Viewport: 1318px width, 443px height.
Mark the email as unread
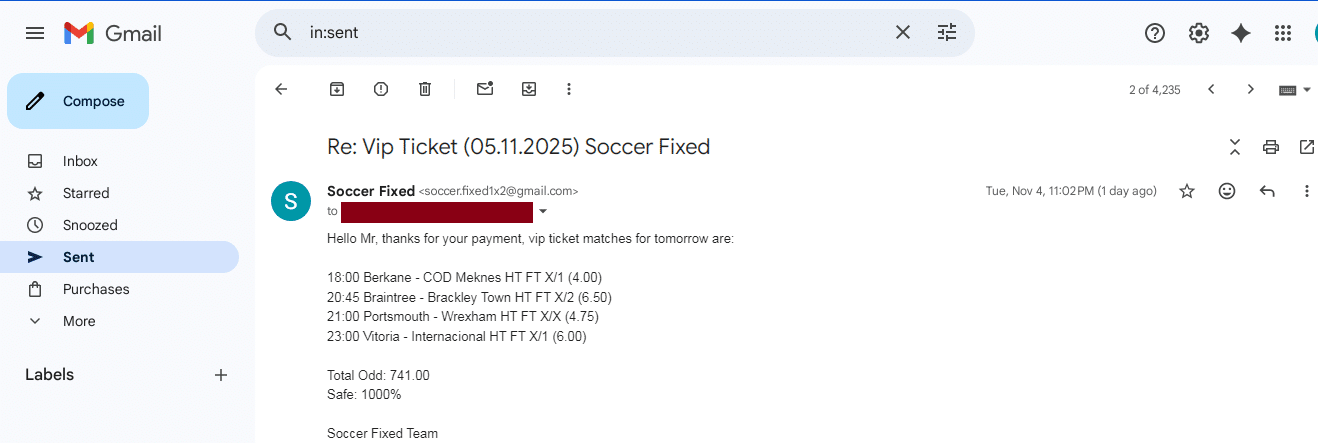[485, 89]
